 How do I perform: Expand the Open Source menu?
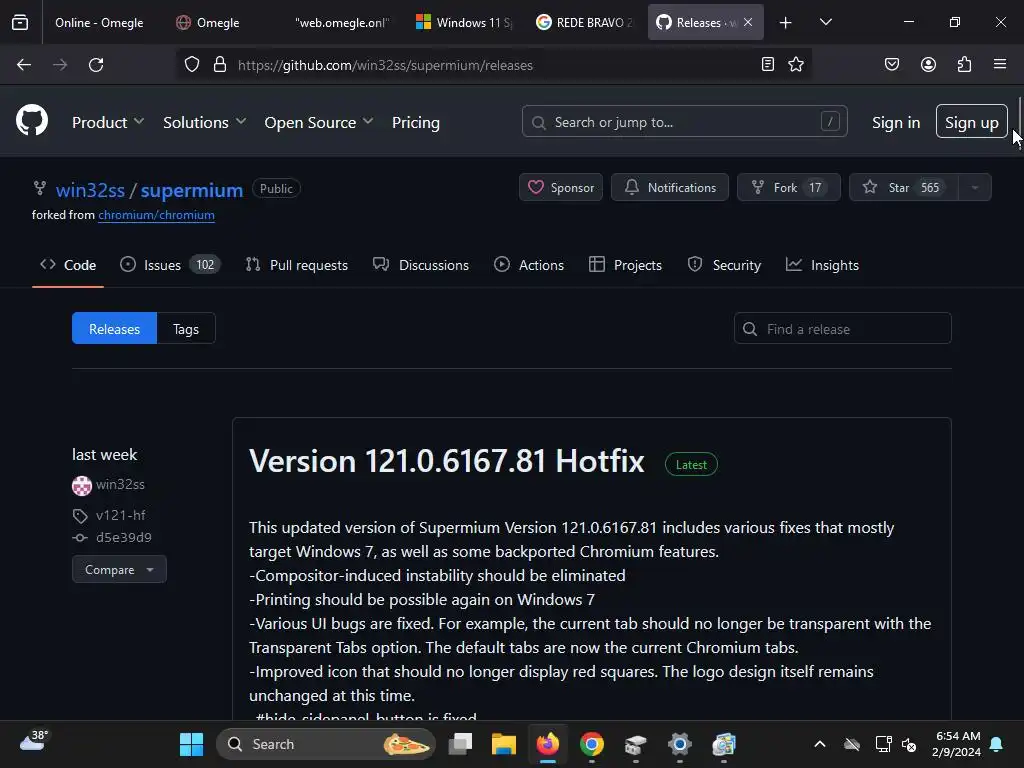point(319,122)
